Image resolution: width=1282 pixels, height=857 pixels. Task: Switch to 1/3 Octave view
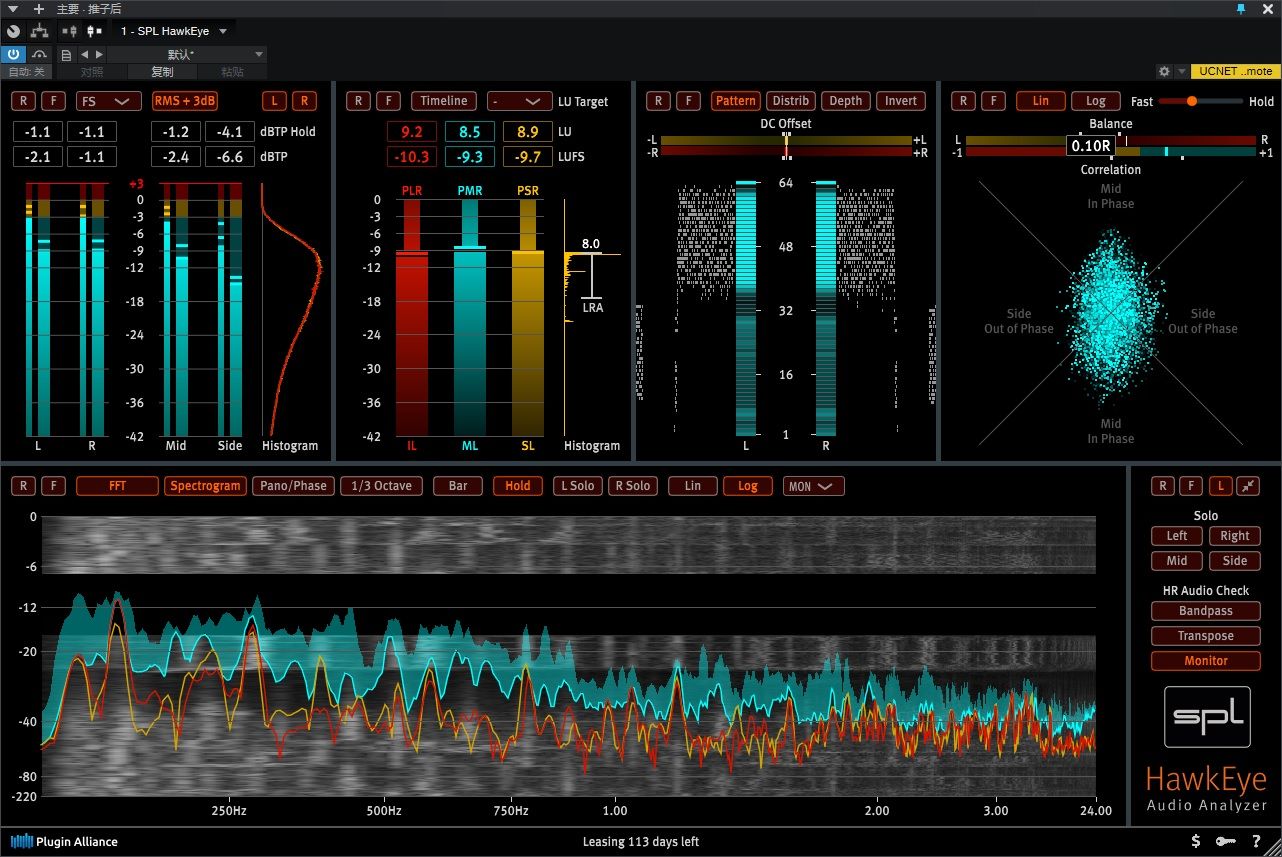[380, 486]
